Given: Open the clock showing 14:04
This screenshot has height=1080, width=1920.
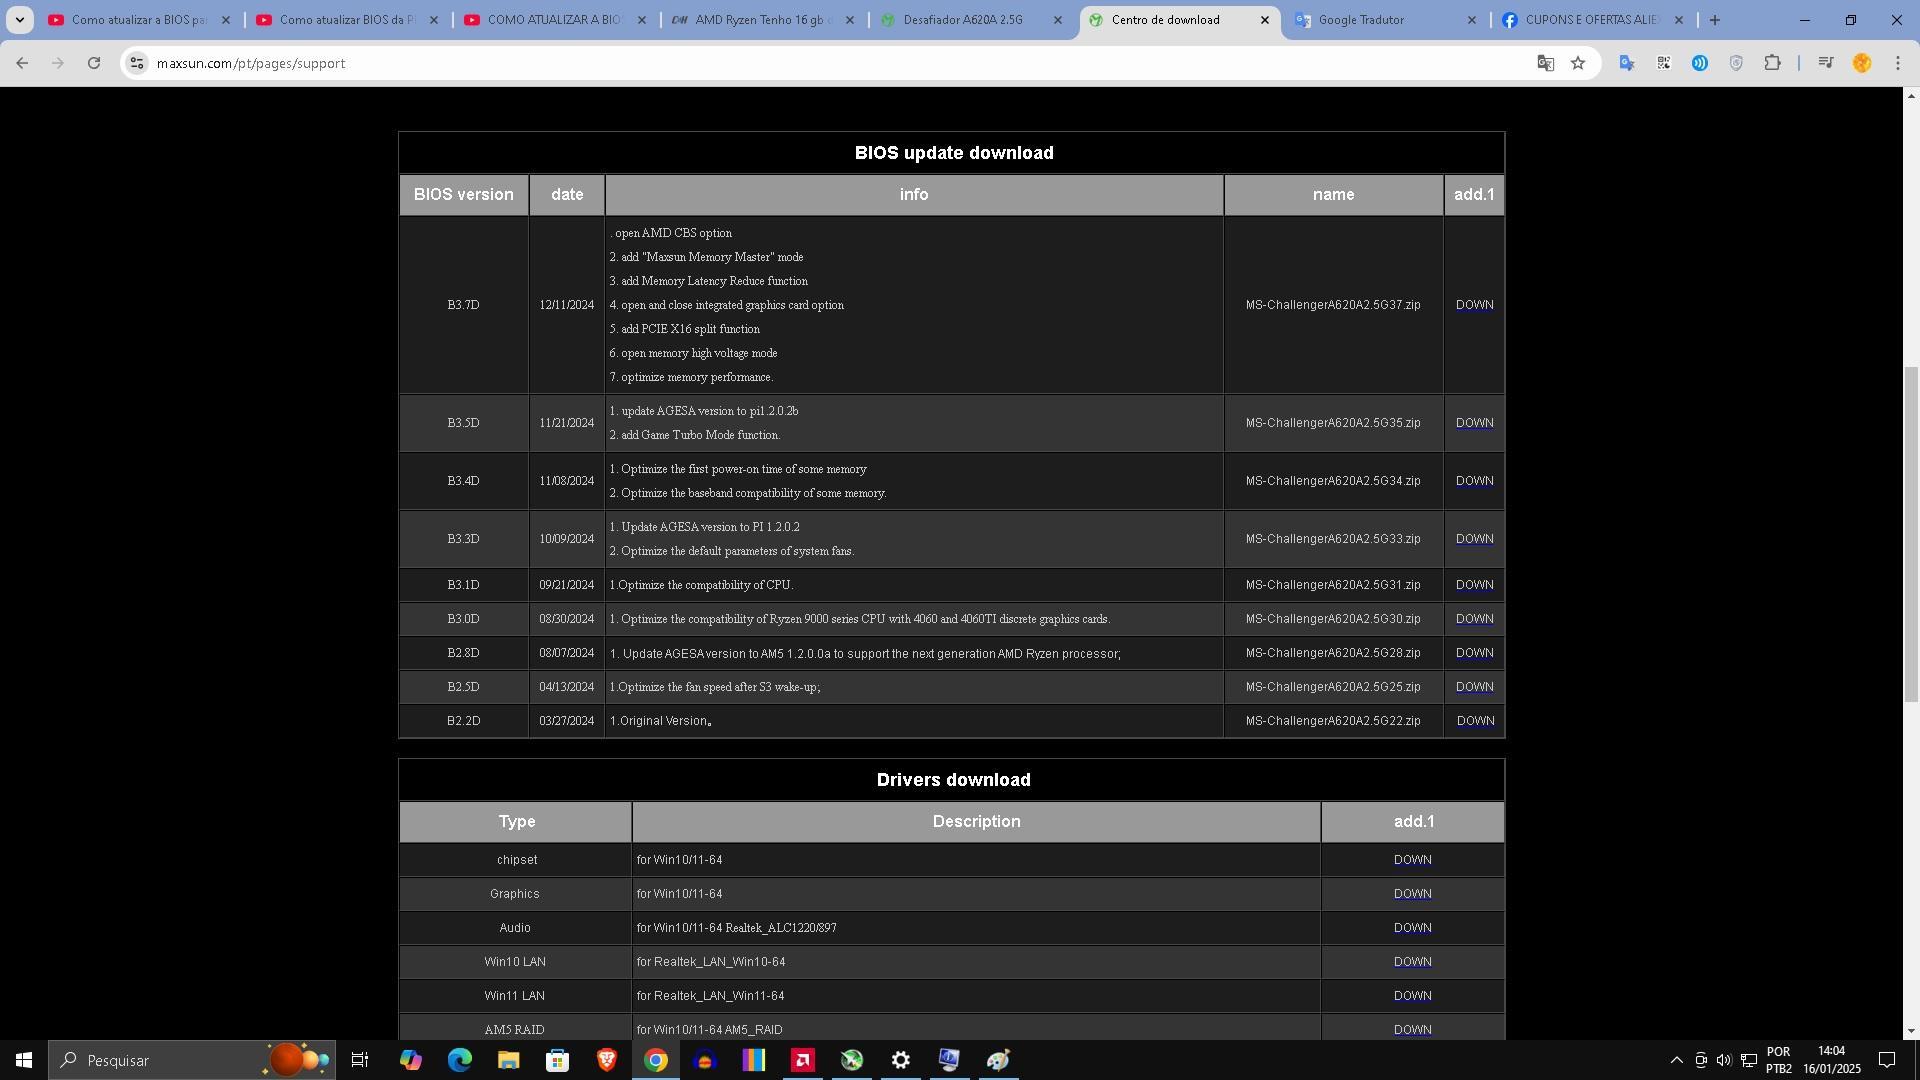Looking at the screenshot, I should point(1831,1060).
